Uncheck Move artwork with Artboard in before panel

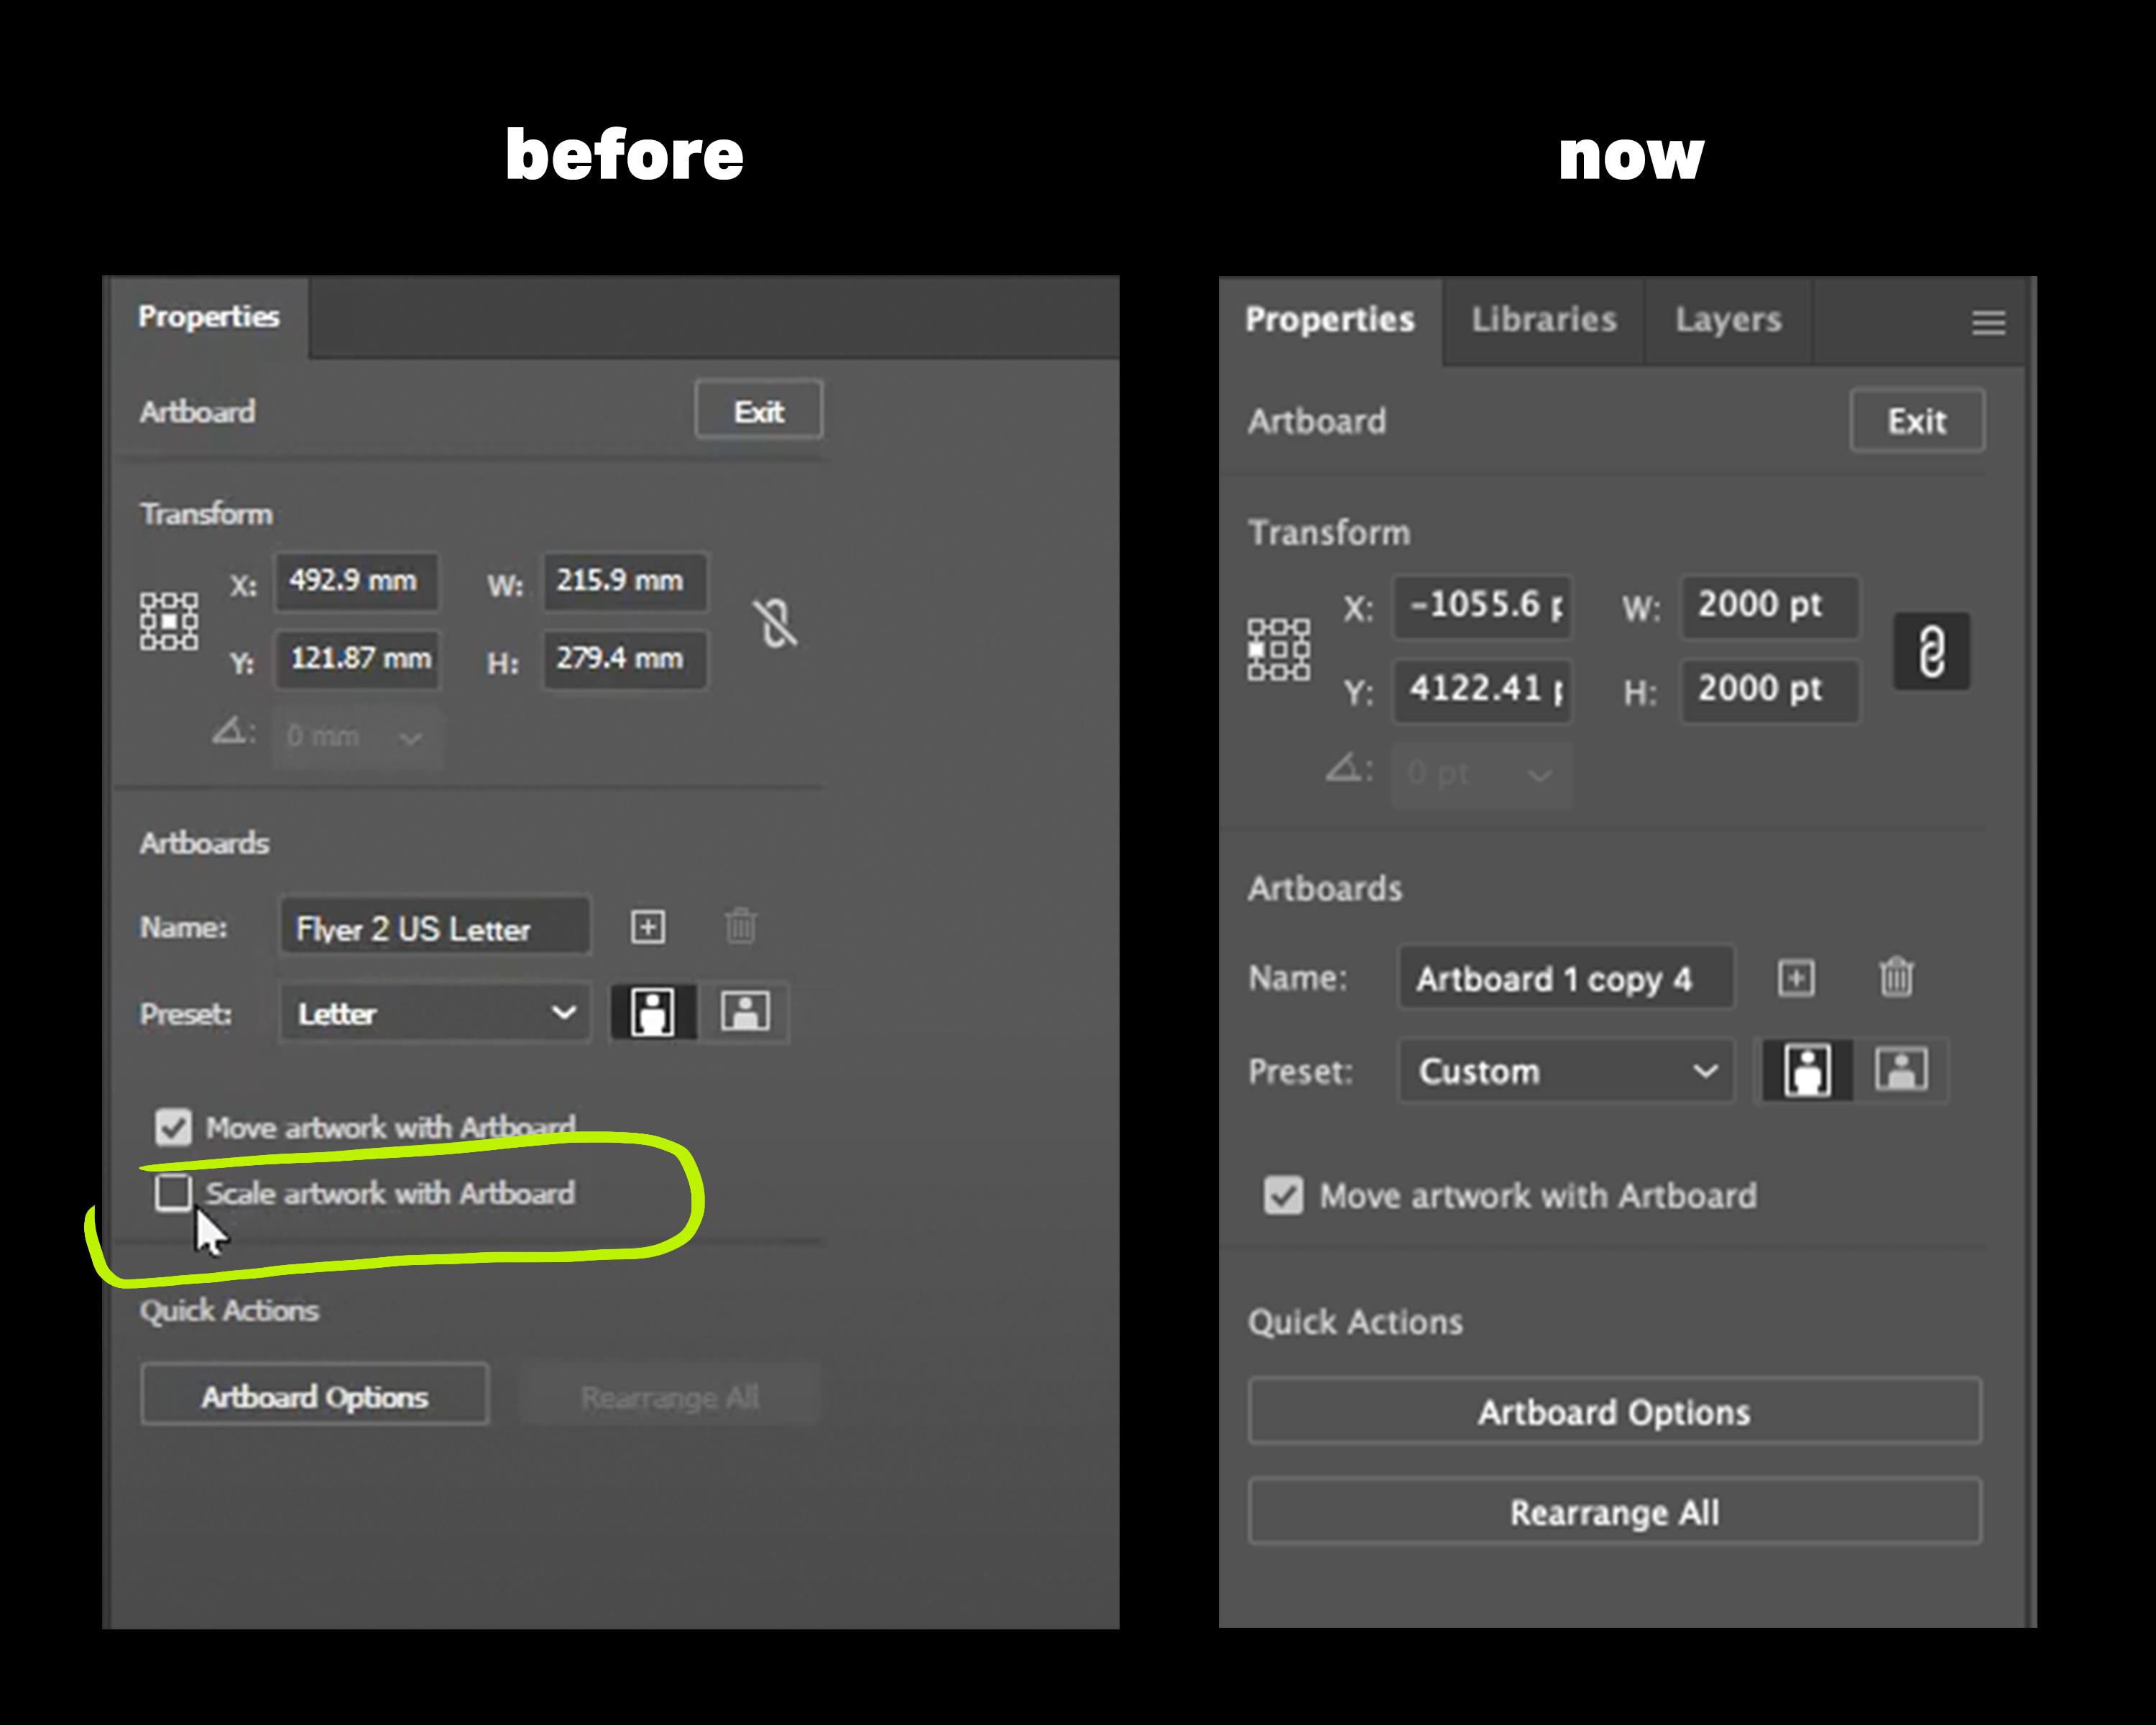point(173,1127)
